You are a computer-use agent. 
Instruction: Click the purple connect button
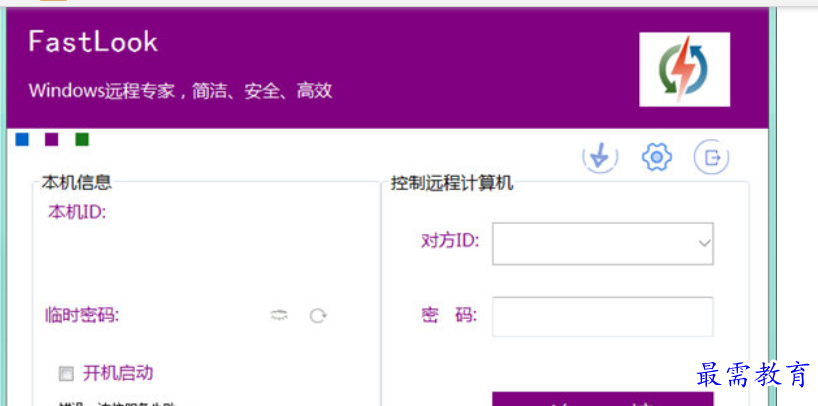tap(602, 398)
